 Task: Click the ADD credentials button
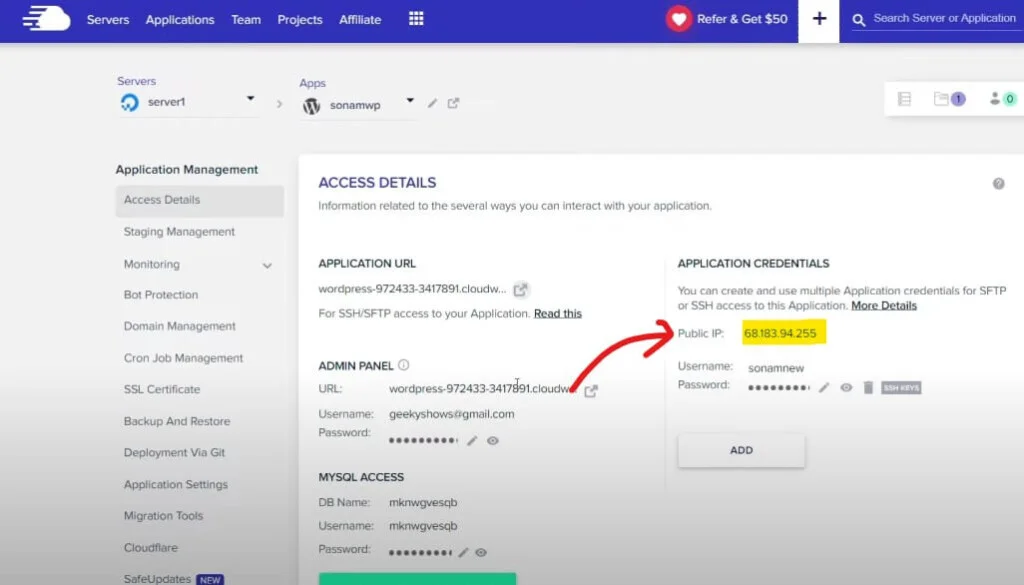(741, 450)
